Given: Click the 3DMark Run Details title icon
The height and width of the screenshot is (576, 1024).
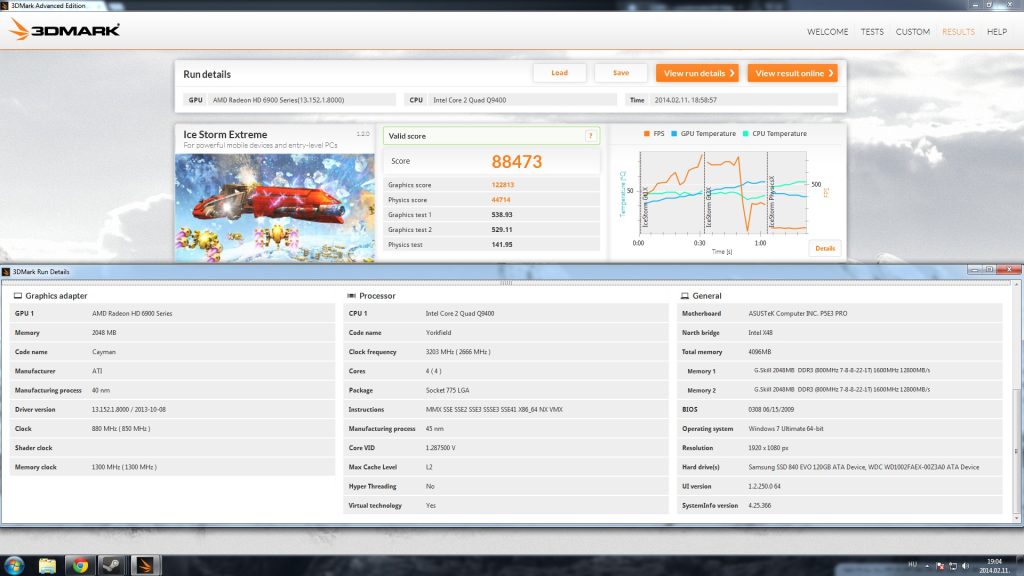Looking at the screenshot, I should click(x=6, y=272).
